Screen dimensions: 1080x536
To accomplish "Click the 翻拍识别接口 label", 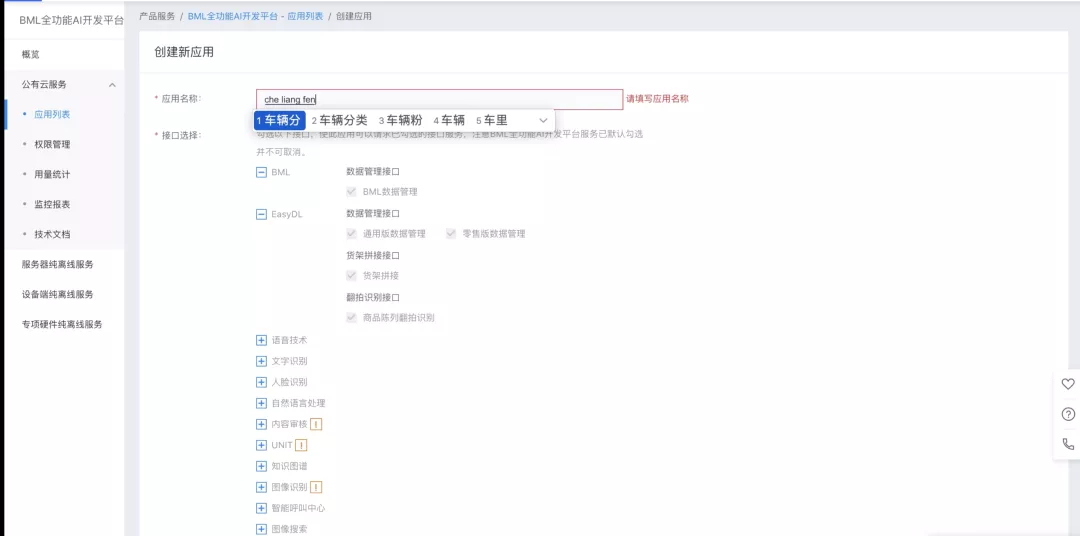I will (373, 298).
